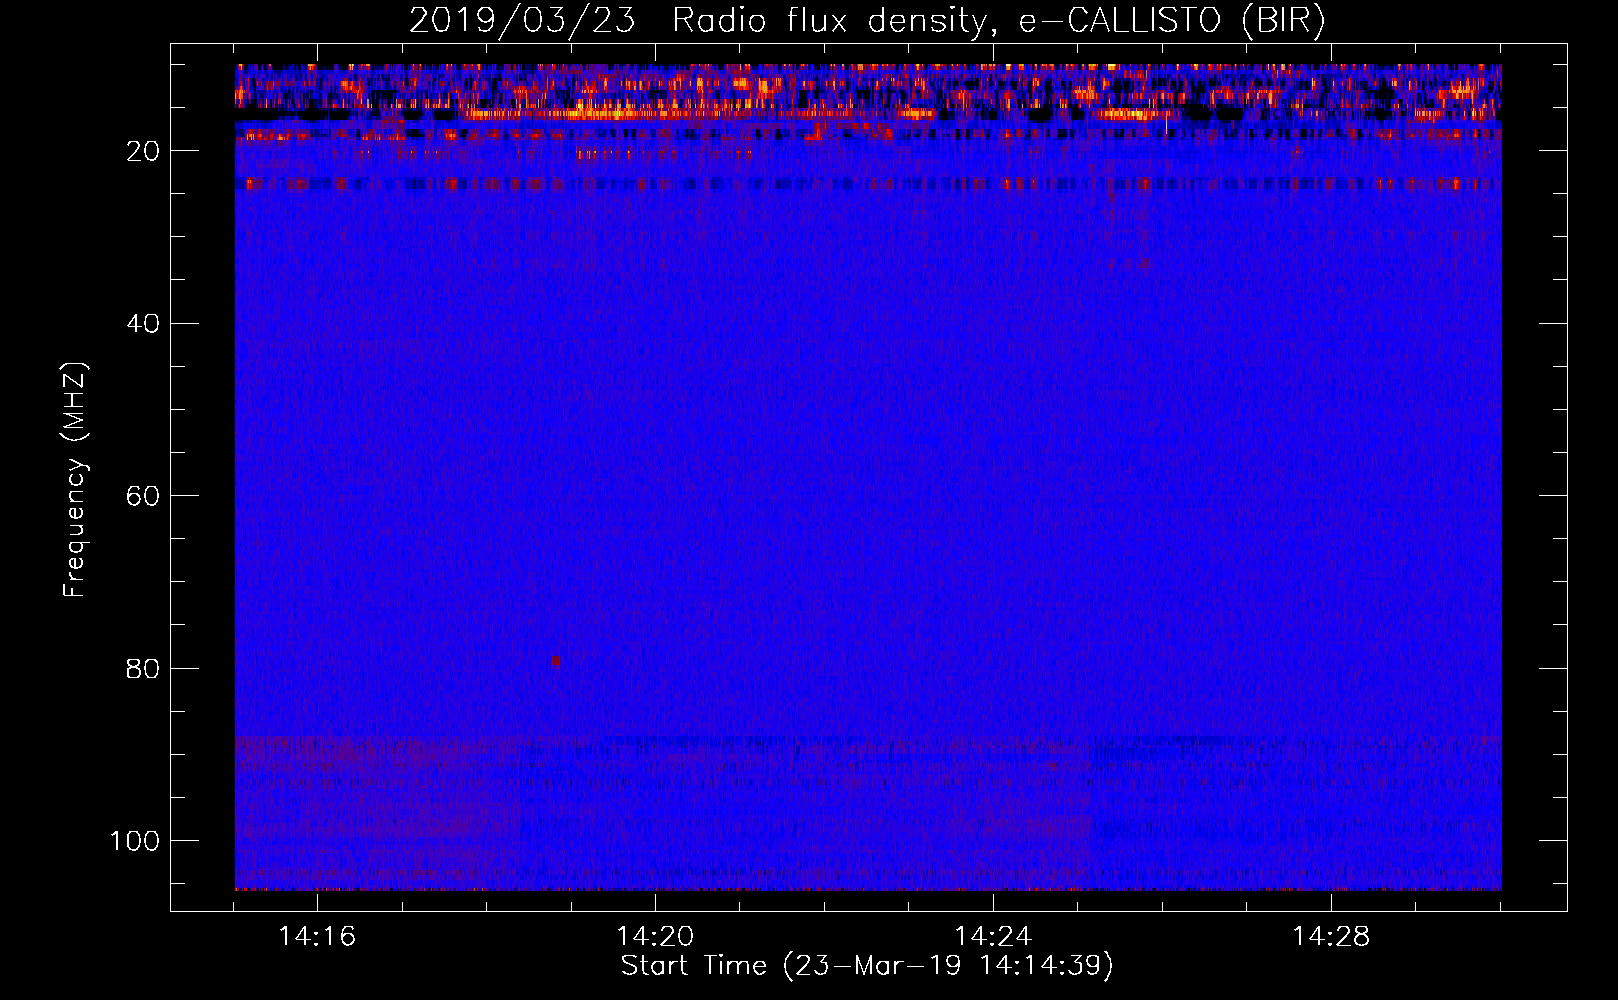
Task: Click the 14:24 time tick label
Action: point(993,937)
